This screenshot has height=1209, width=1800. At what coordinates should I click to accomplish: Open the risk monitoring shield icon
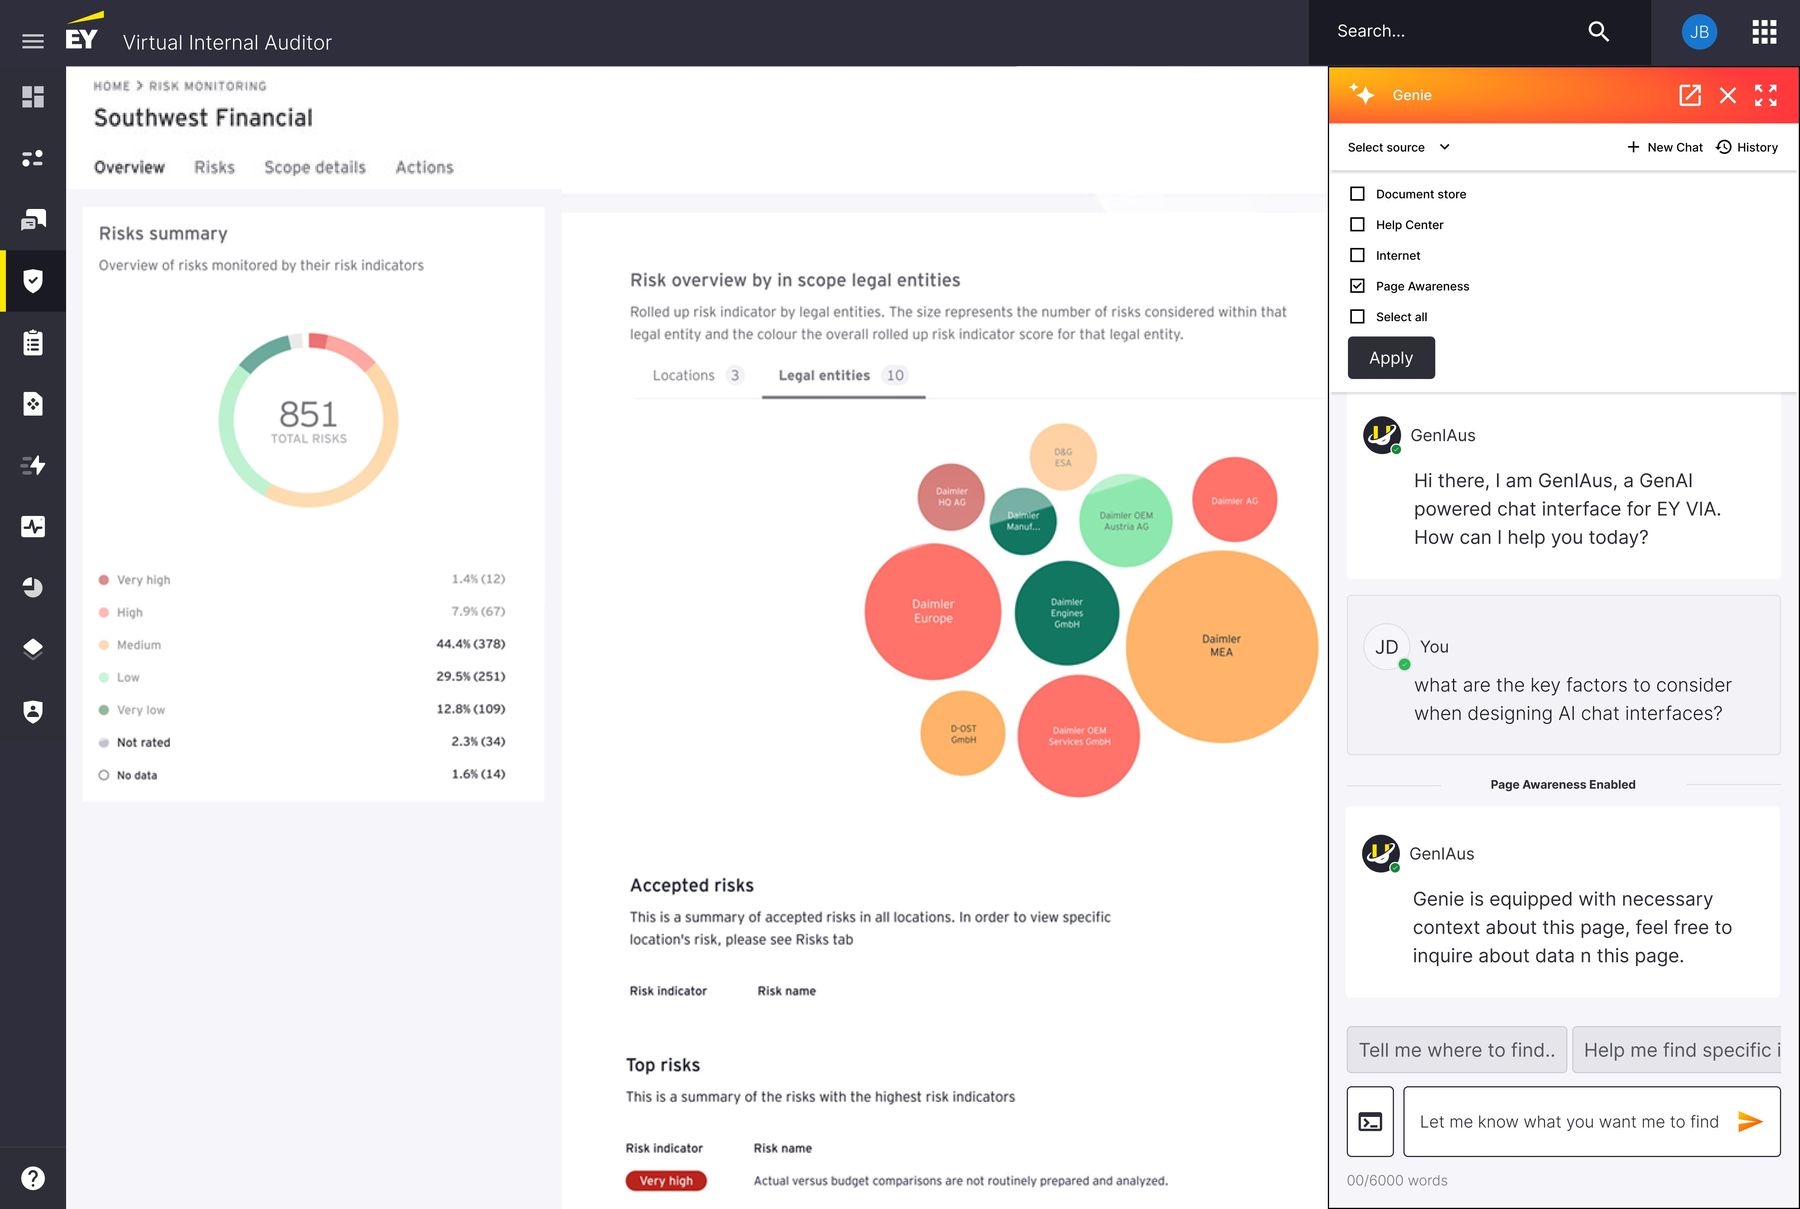click(x=33, y=281)
